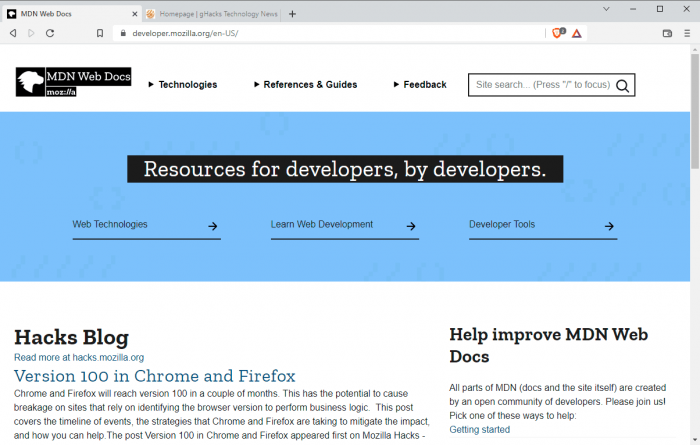Click the site search magnifier icon
The height and width of the screenshot is (445, 700).
click(622, 85)
